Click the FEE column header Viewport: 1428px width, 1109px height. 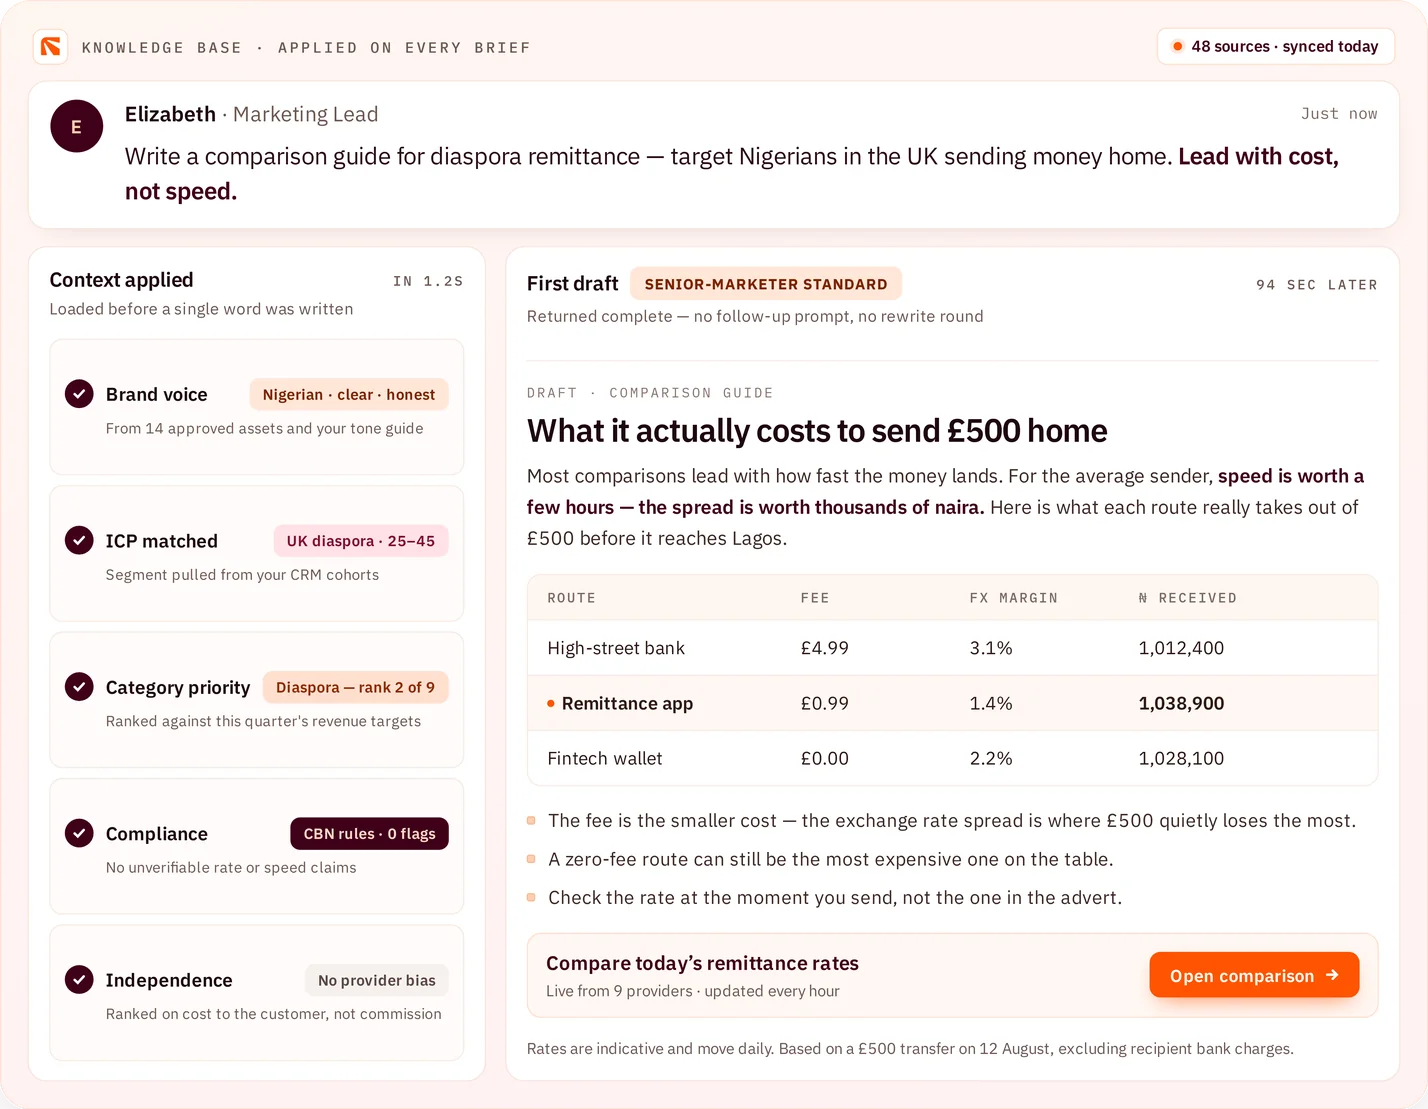[815, 598]
